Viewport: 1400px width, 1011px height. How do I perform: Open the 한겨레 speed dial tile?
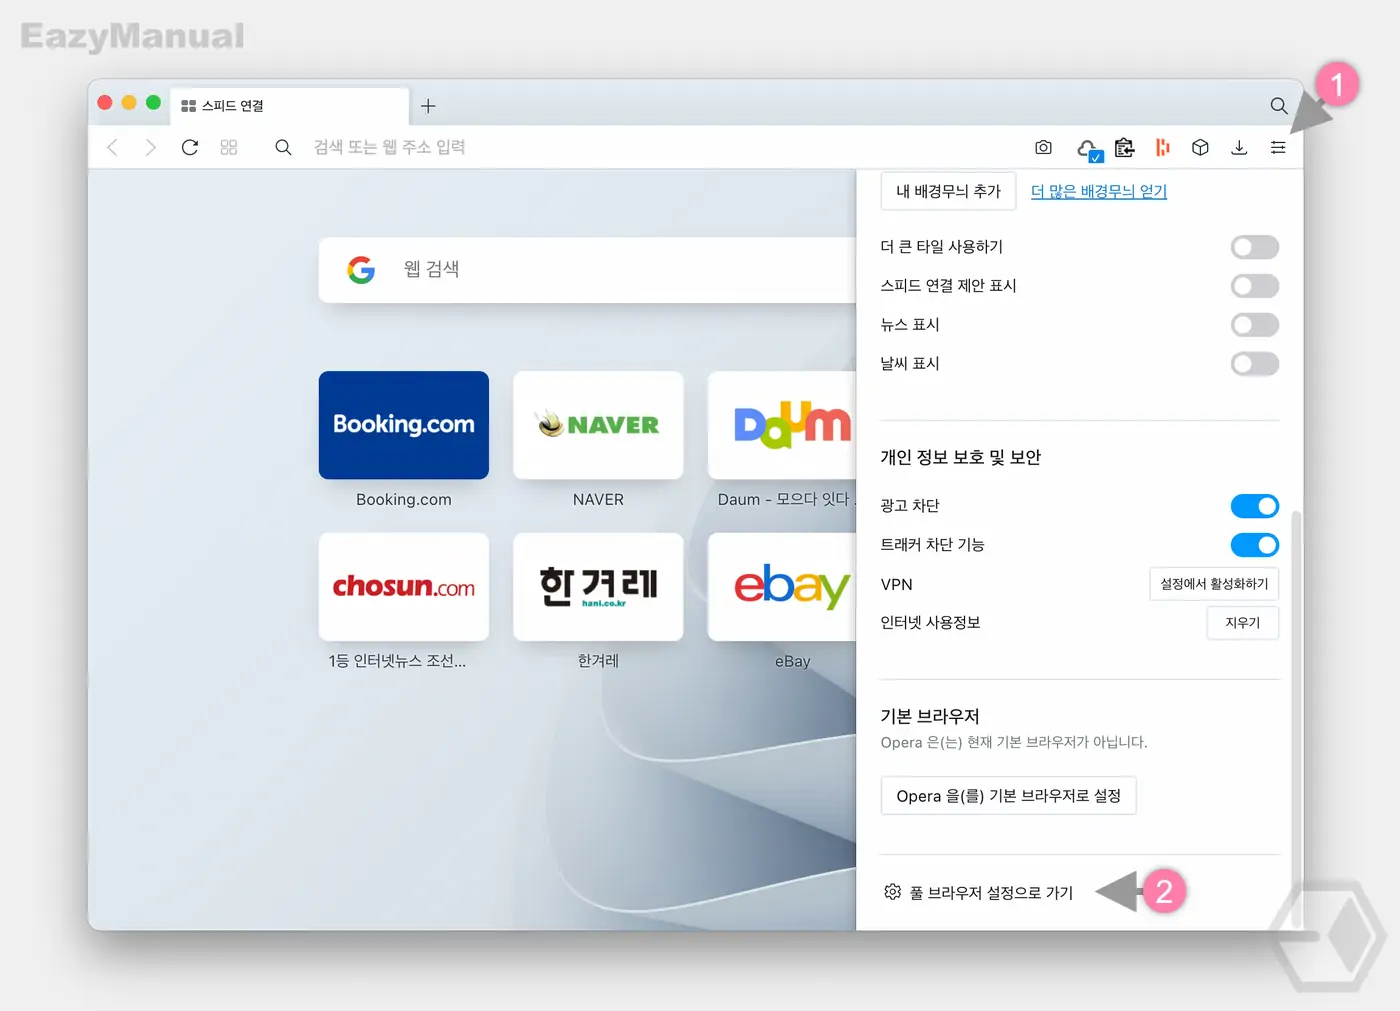(598, 586)
